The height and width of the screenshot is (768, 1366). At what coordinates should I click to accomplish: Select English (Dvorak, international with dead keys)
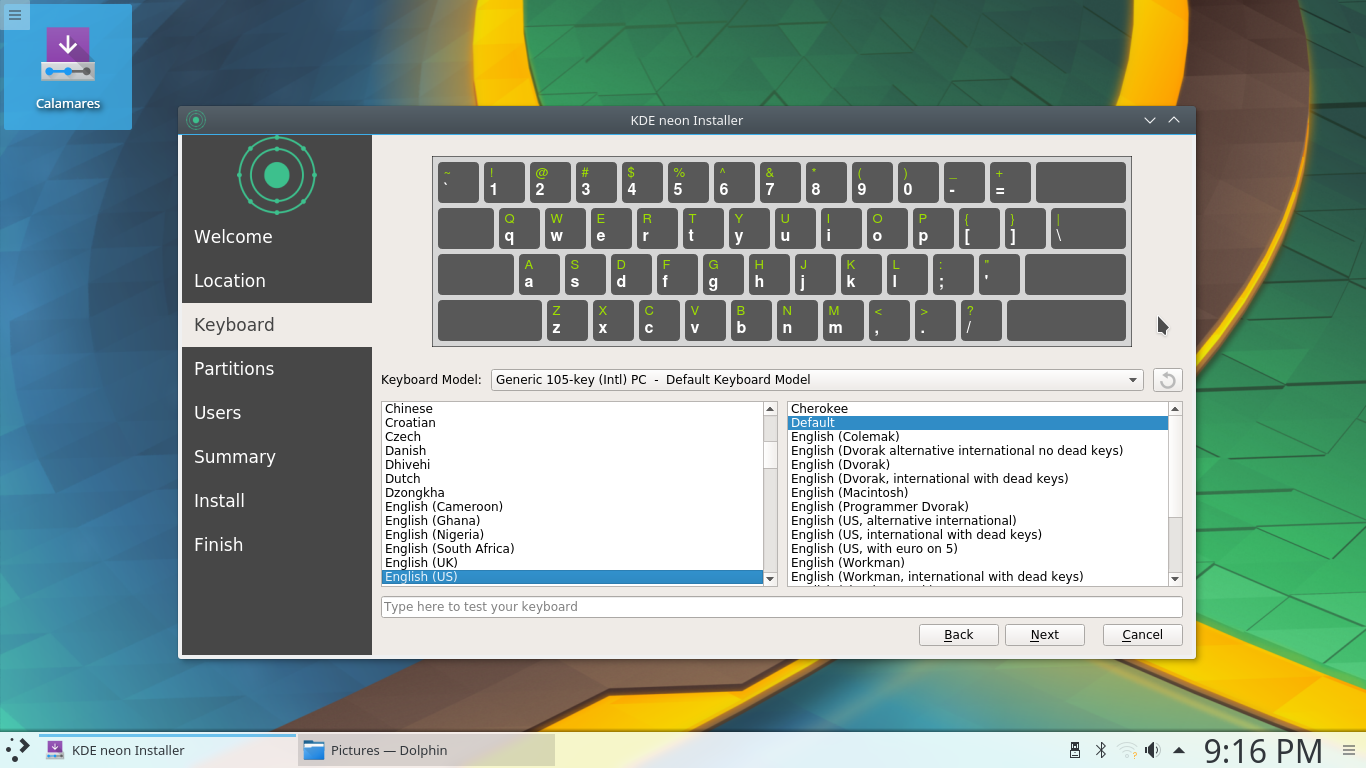[978, 479]
